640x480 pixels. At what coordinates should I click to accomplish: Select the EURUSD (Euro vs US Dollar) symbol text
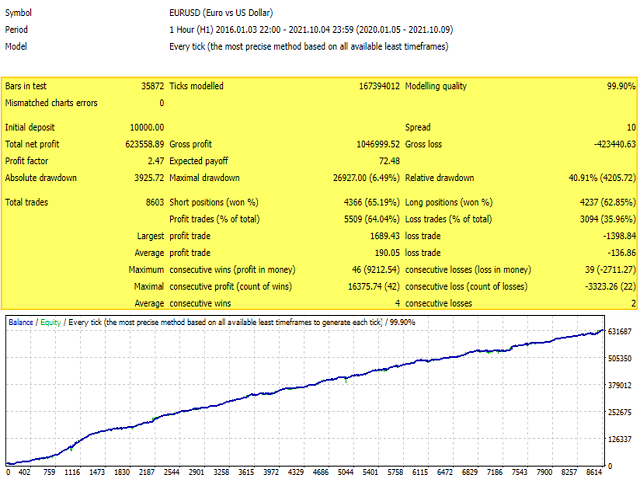point(221,13)
